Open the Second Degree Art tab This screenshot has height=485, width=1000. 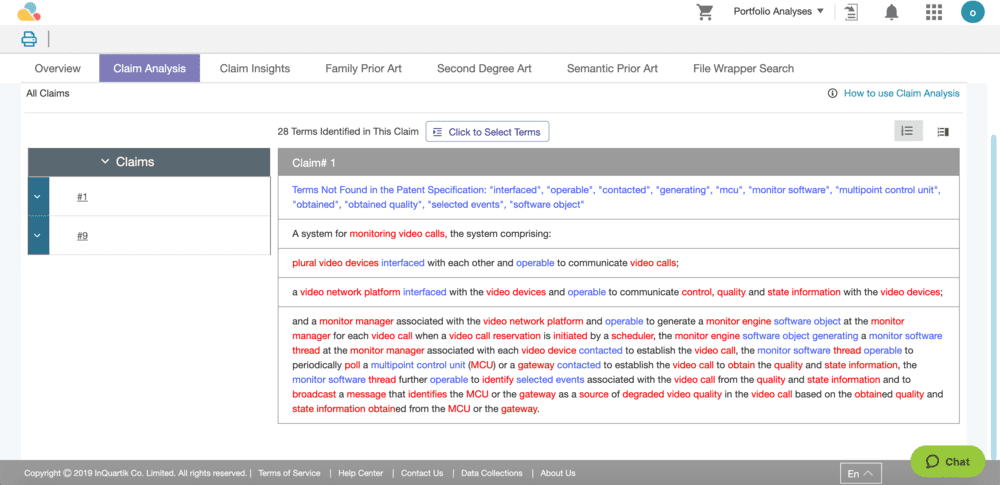484,68
